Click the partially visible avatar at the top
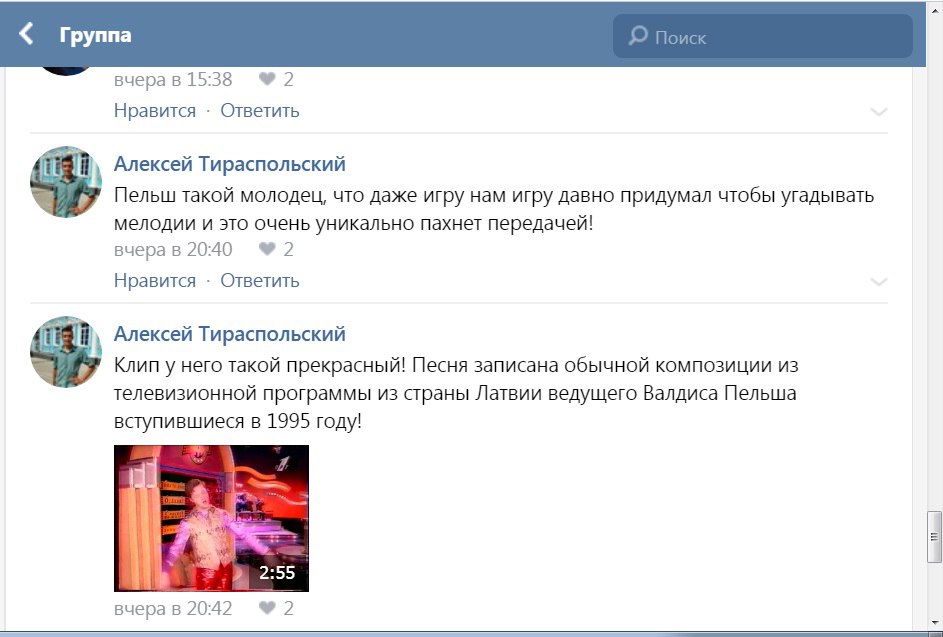 point(66,70)
